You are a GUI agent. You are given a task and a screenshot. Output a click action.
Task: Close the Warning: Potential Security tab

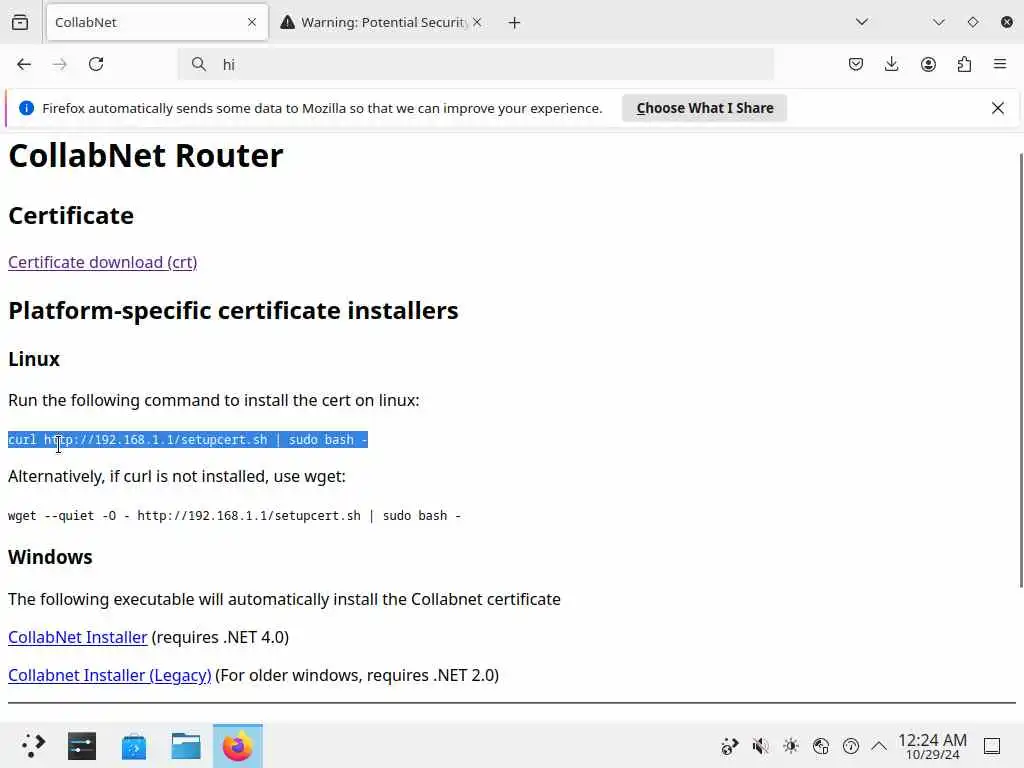(477, 22)
